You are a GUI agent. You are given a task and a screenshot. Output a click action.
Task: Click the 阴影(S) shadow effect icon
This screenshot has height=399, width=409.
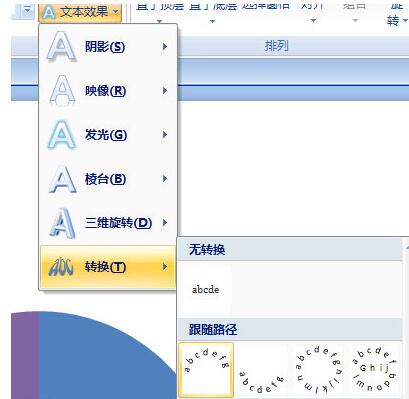click(61, 47)
